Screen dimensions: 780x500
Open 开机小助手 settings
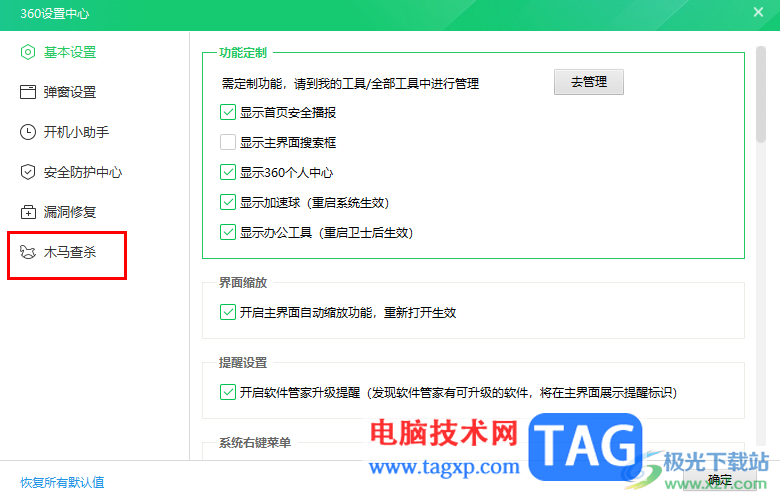(76, 132)
